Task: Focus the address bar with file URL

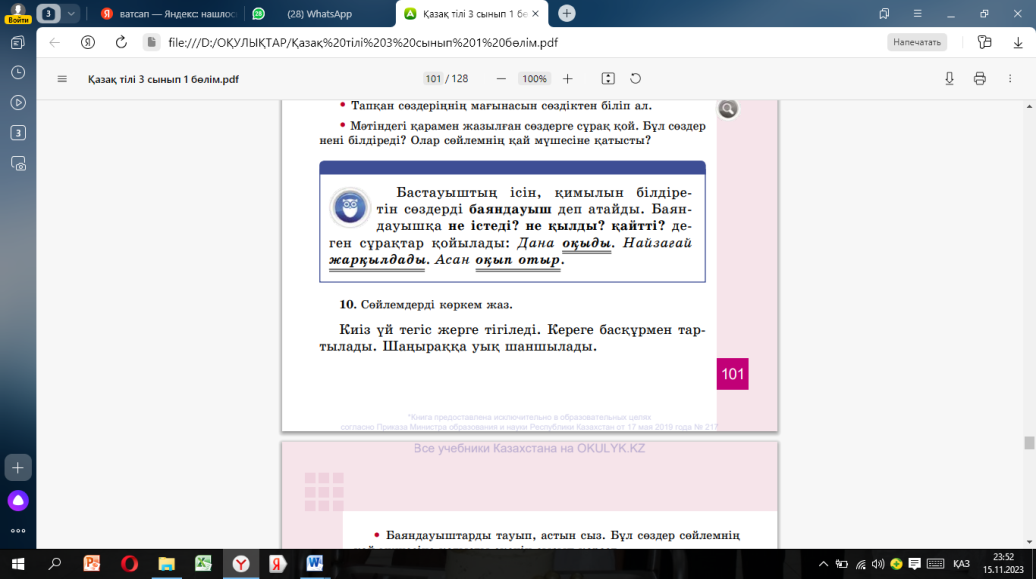Action: pyautogui.click(x=363, y=42)
